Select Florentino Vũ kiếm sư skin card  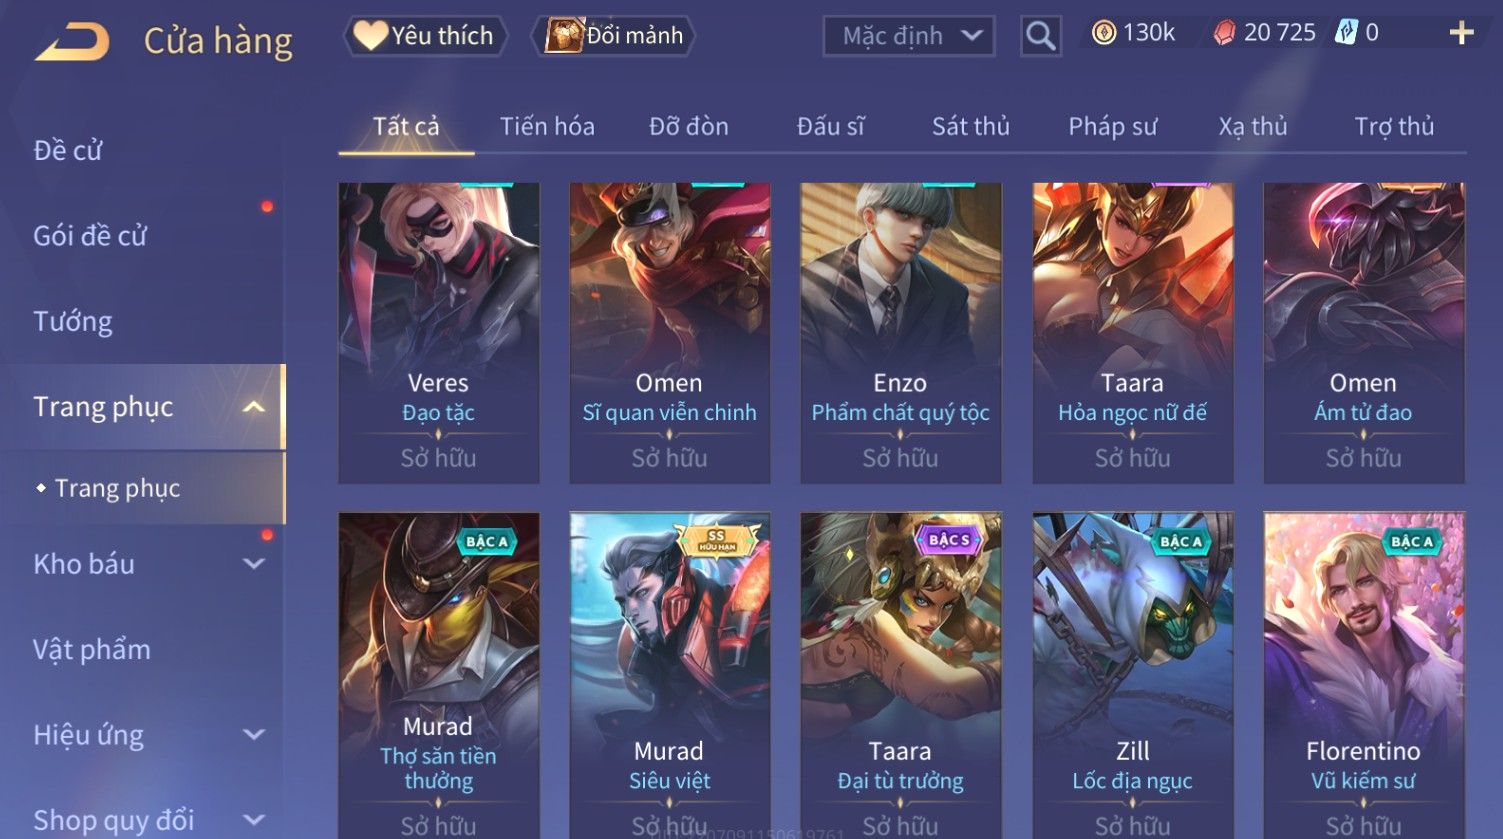(1364, 675)
